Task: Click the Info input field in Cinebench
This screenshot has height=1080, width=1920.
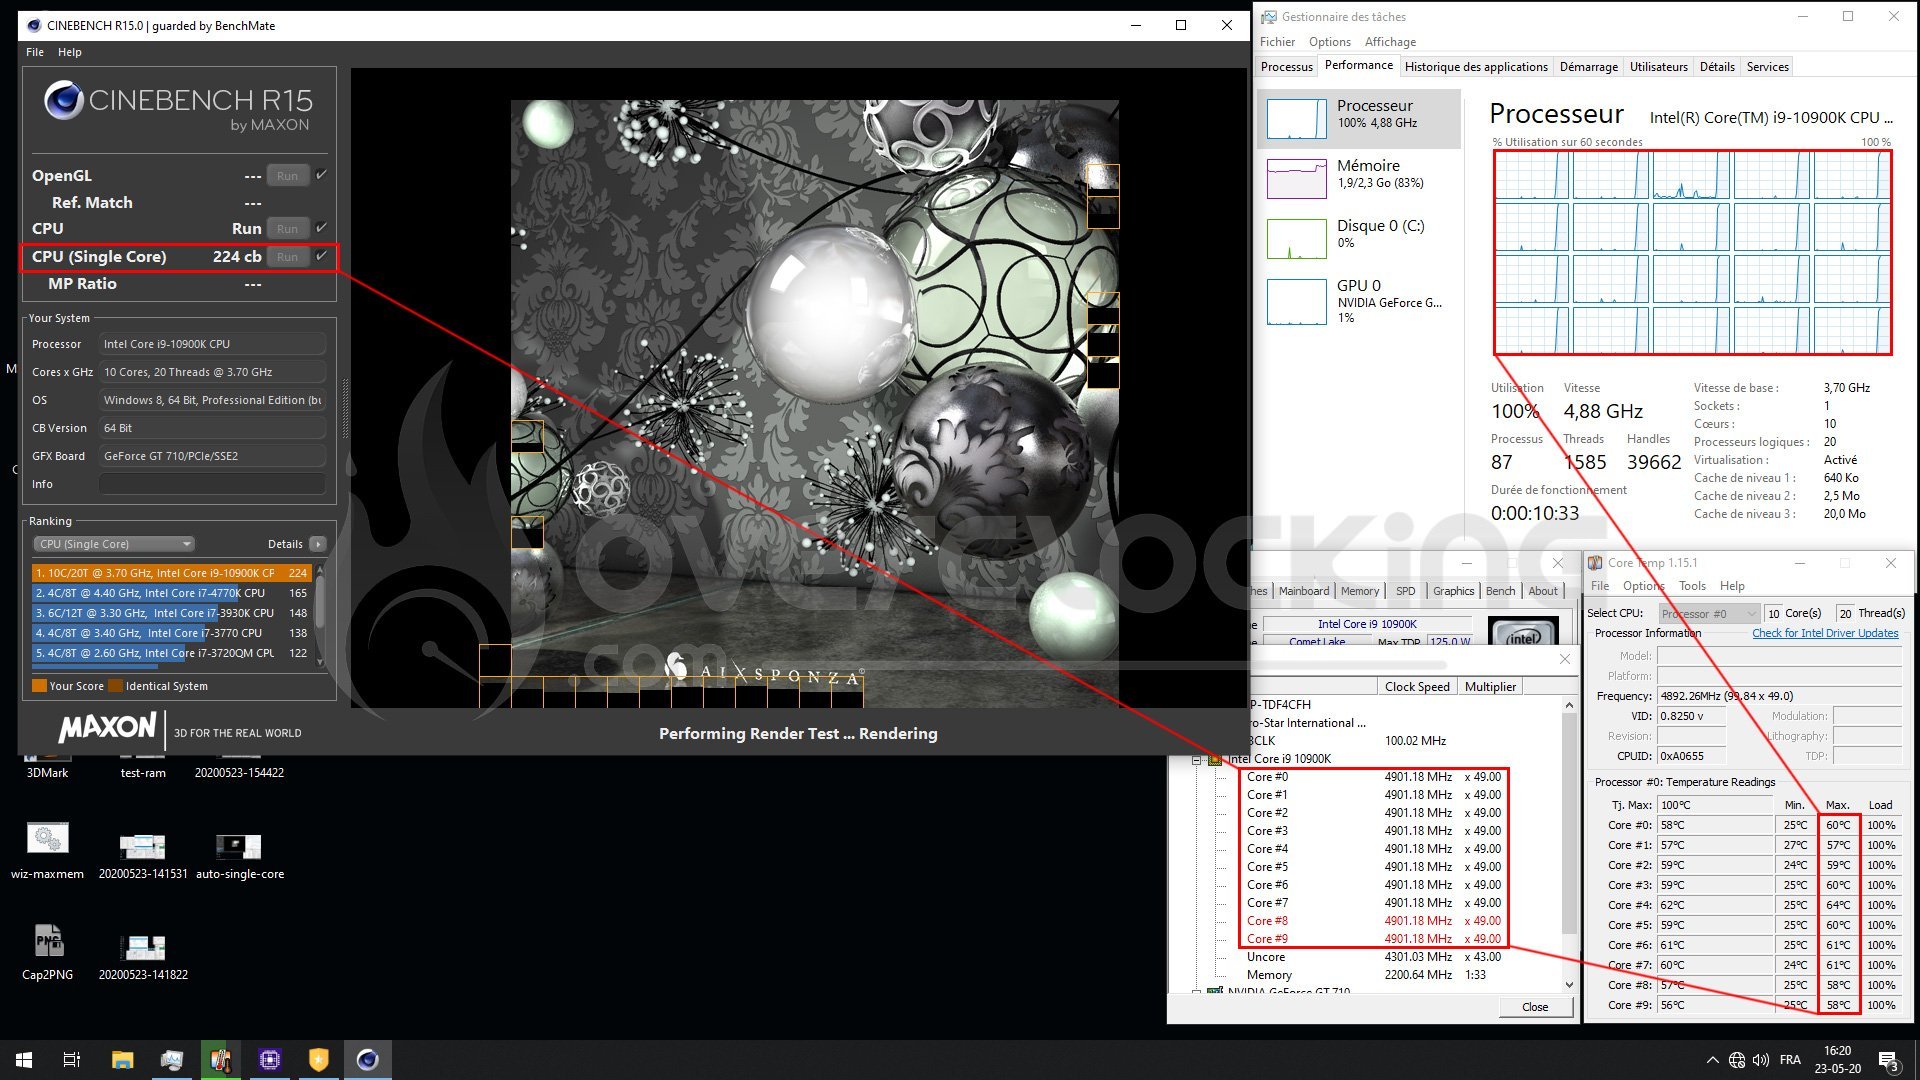Action: [212, 484]
